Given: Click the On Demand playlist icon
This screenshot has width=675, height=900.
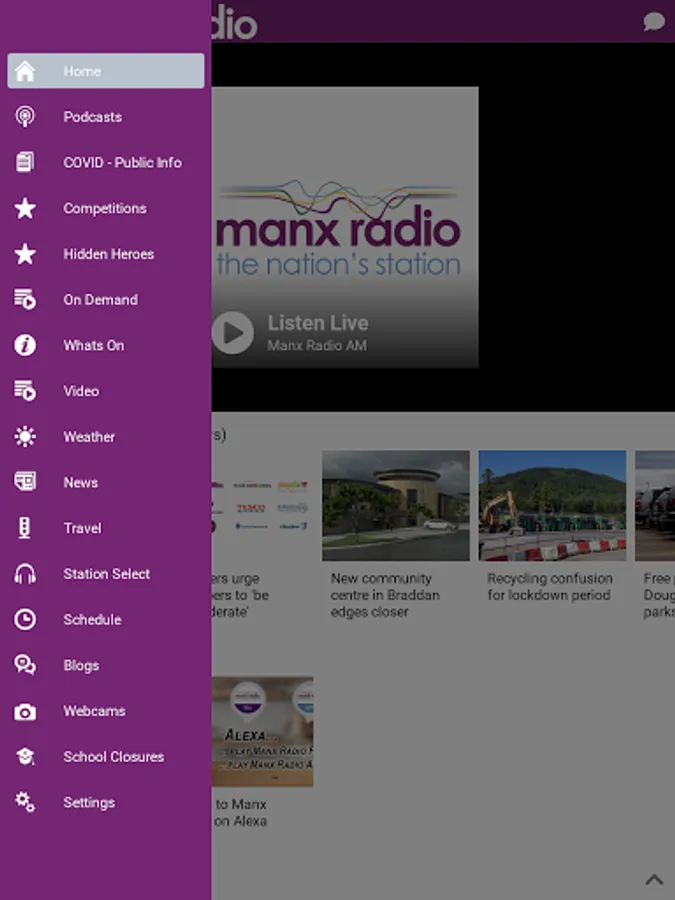Looking at the screenshot, I should [25, 300].
